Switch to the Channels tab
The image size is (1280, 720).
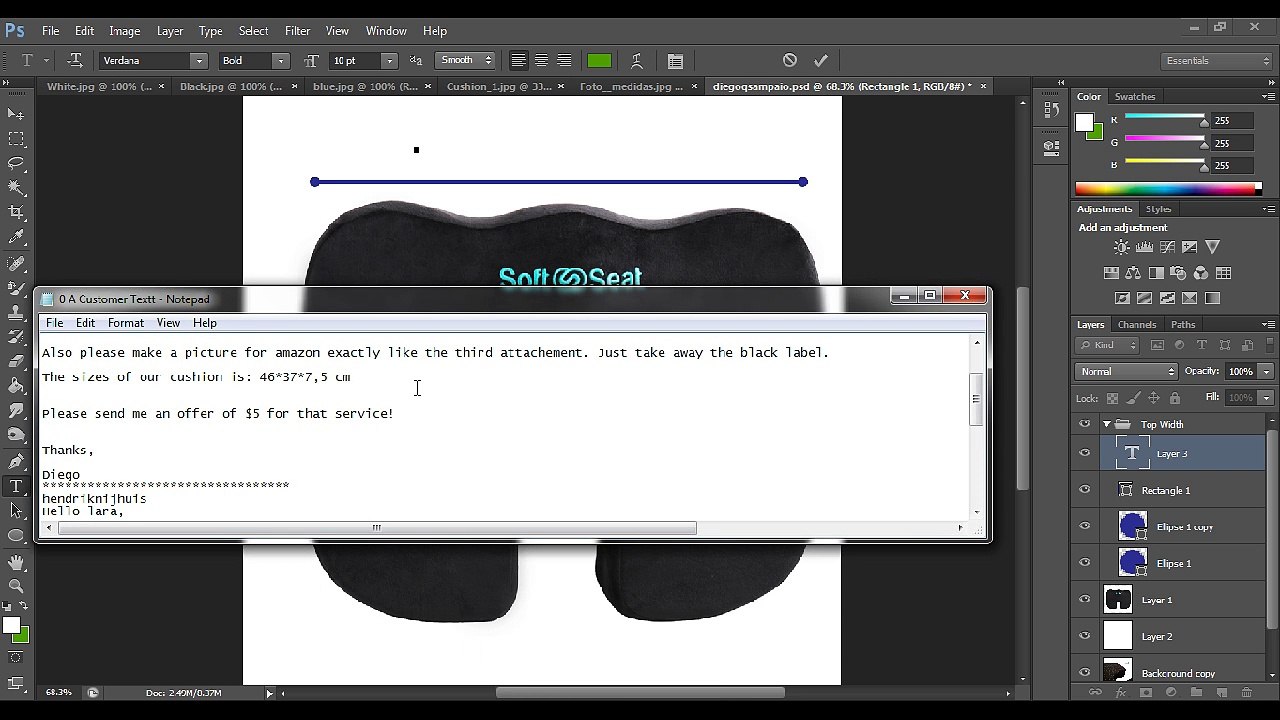click(1136, 325)
